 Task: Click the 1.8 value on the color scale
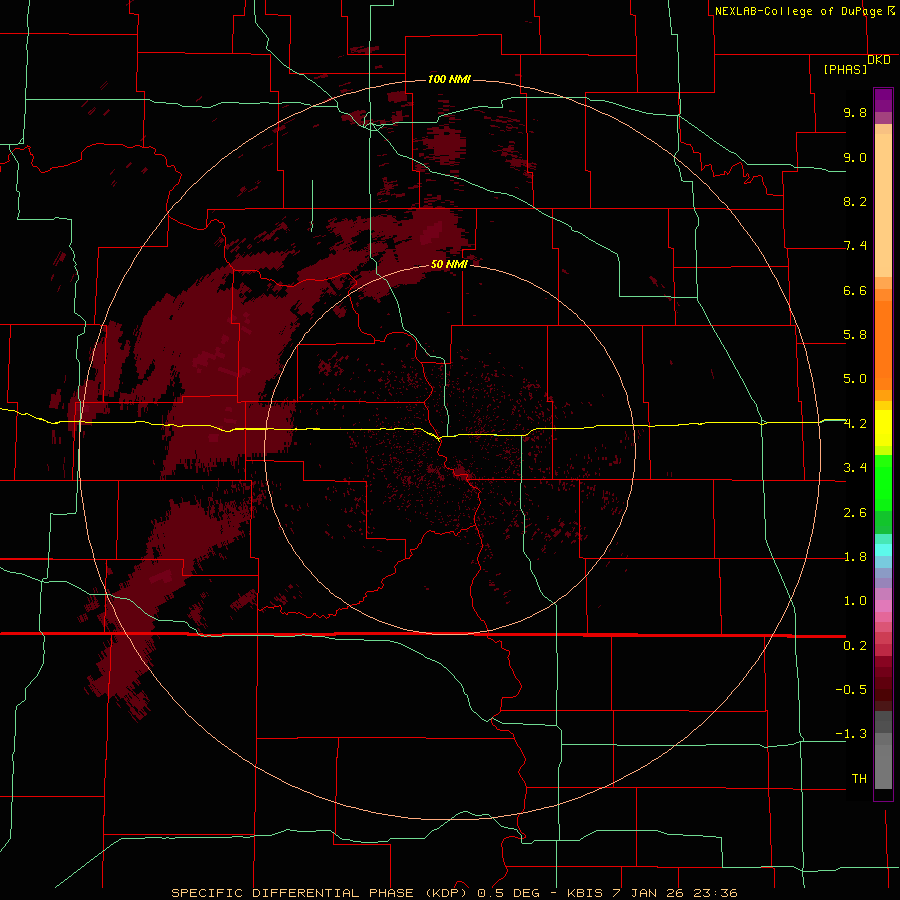coord(855,557)
